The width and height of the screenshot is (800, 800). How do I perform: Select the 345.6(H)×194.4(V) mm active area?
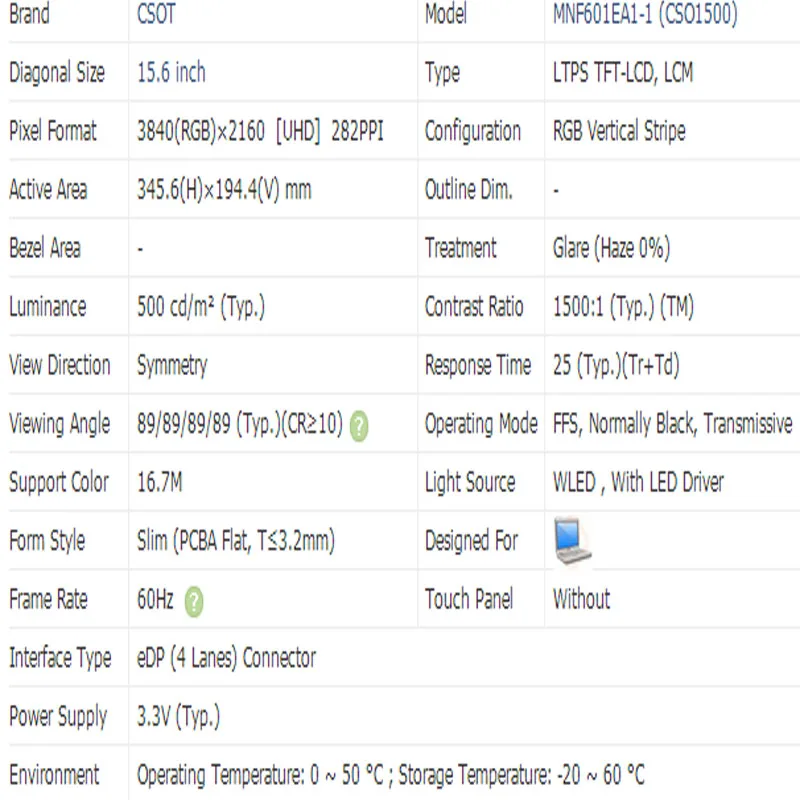pyautogui.click(x=224, y=190)
